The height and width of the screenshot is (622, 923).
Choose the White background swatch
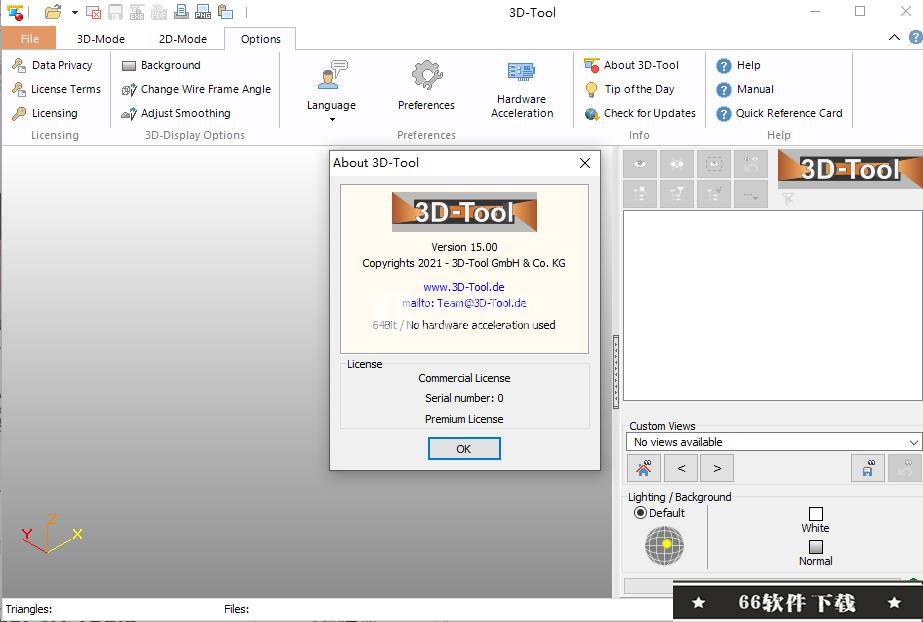(816, 514)
